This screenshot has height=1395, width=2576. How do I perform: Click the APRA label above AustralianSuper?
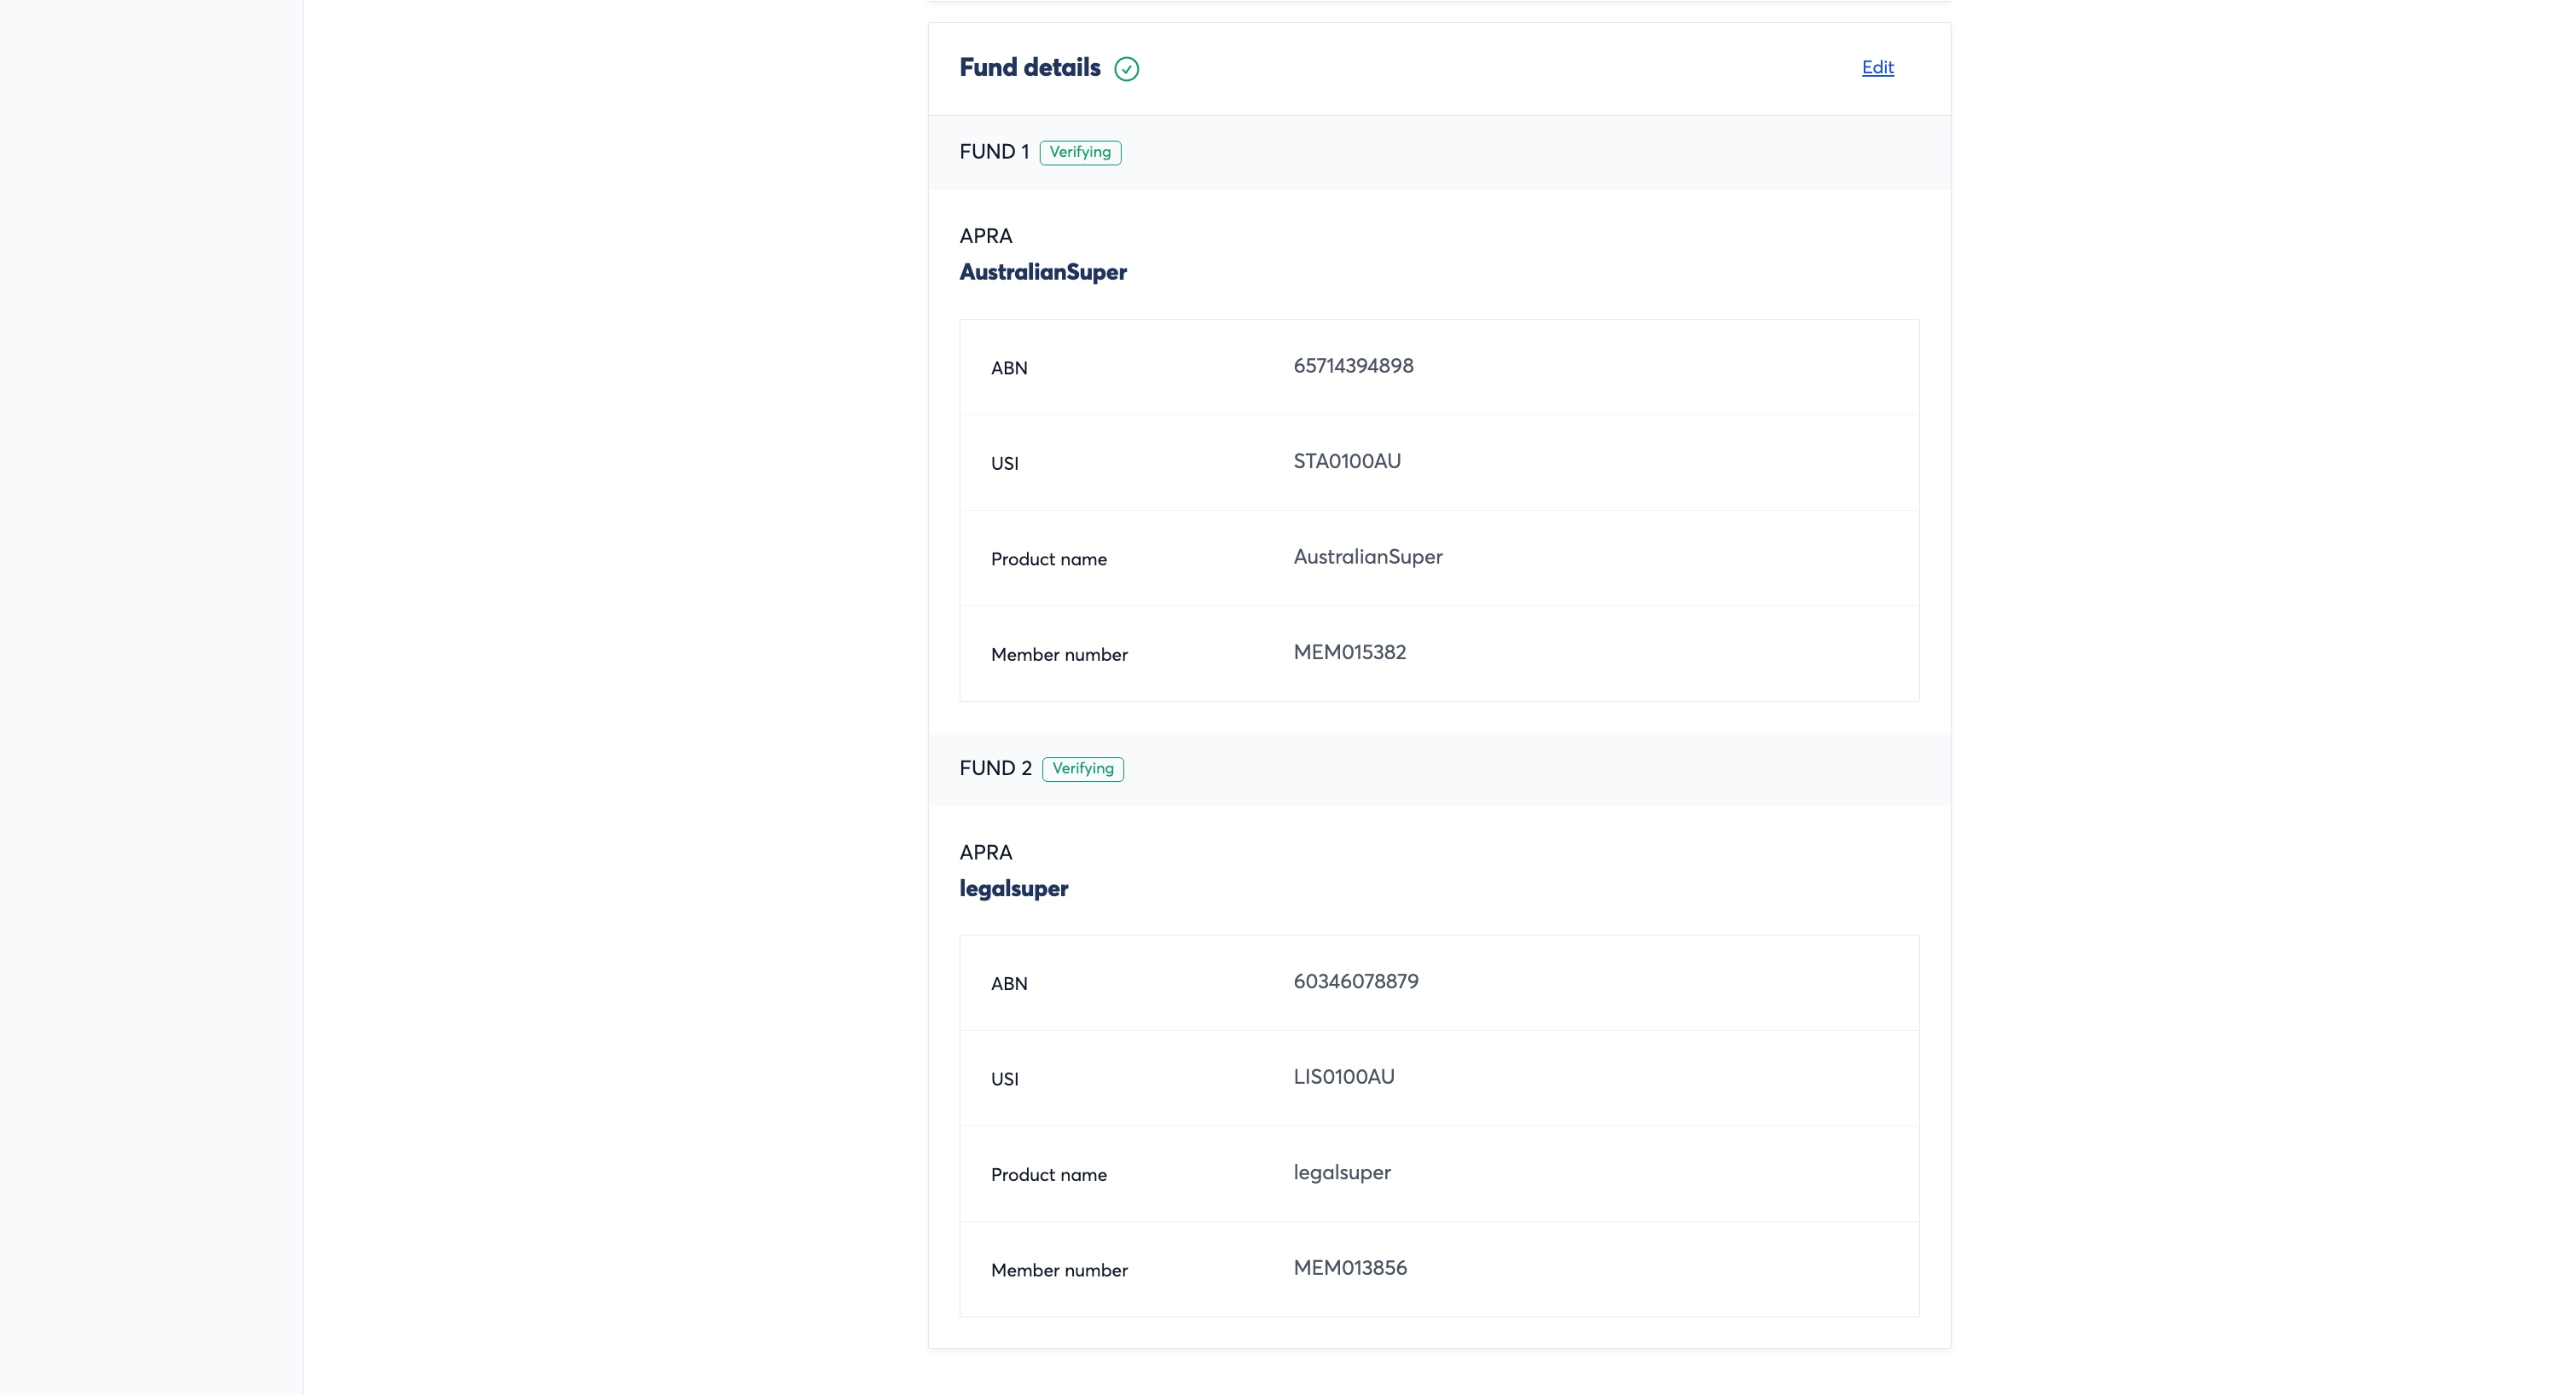pos(985,236)
